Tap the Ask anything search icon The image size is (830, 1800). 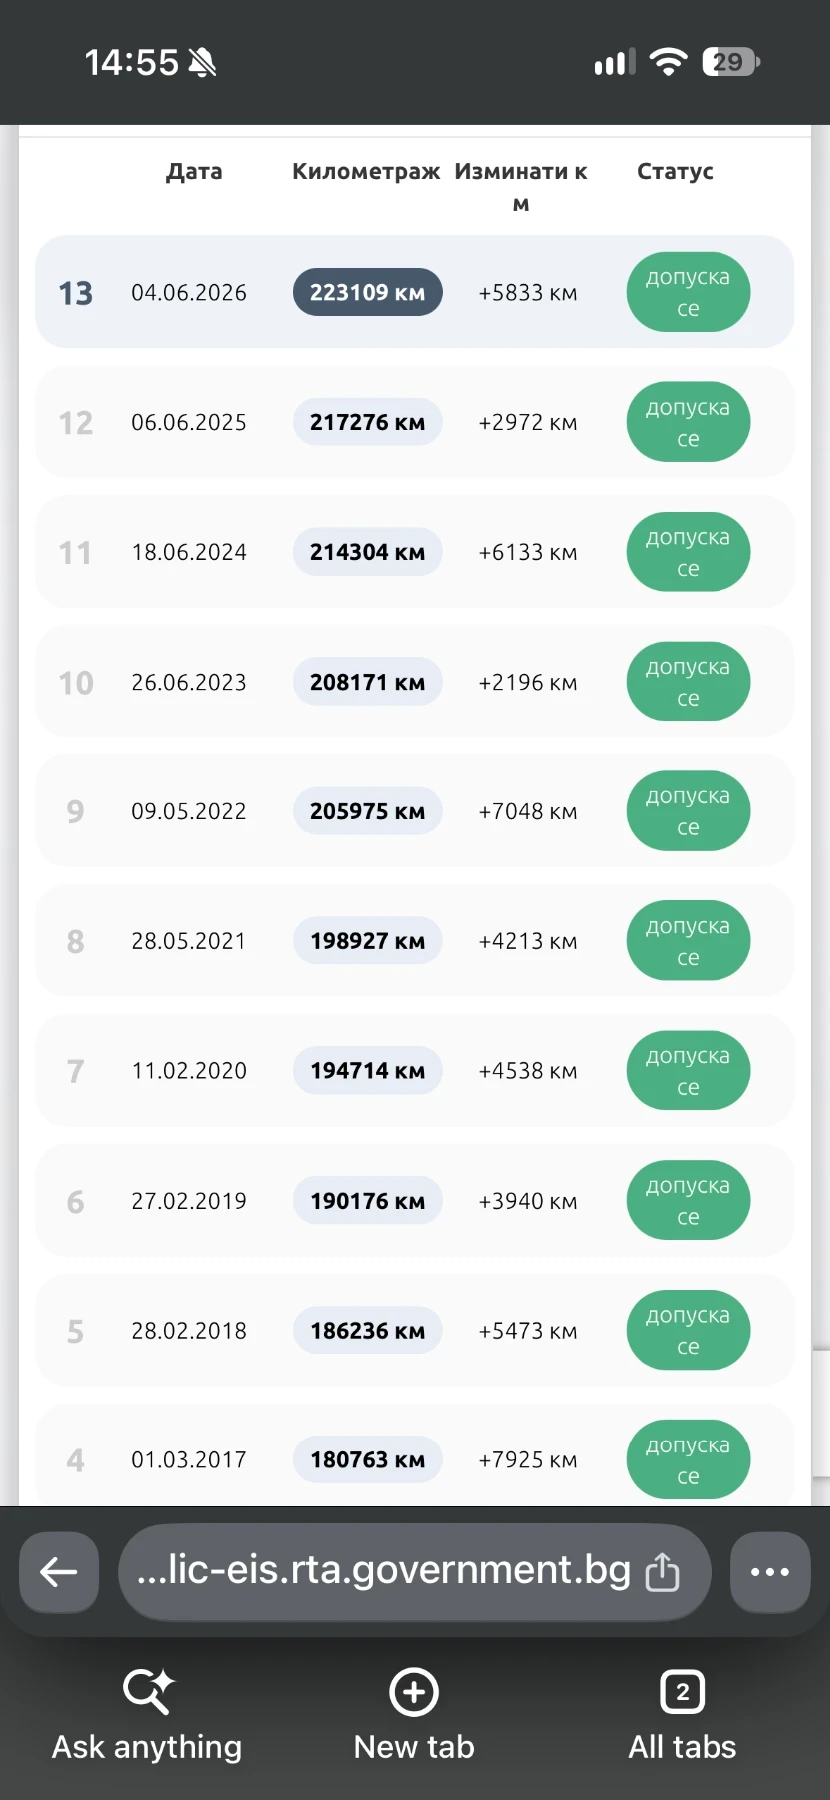pyautogui.click(x=147, y=1691)
